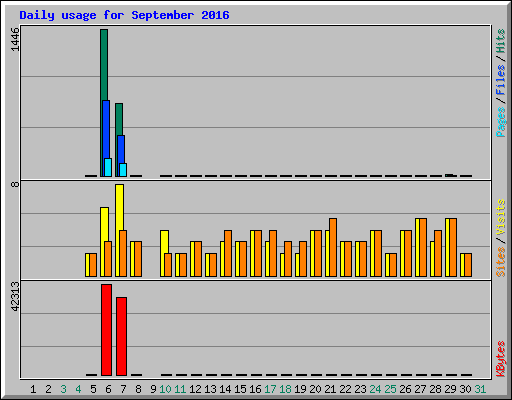Click the orange Sites legend label
The width and height of the screenshot is (512, 400).
coord(500,262)
